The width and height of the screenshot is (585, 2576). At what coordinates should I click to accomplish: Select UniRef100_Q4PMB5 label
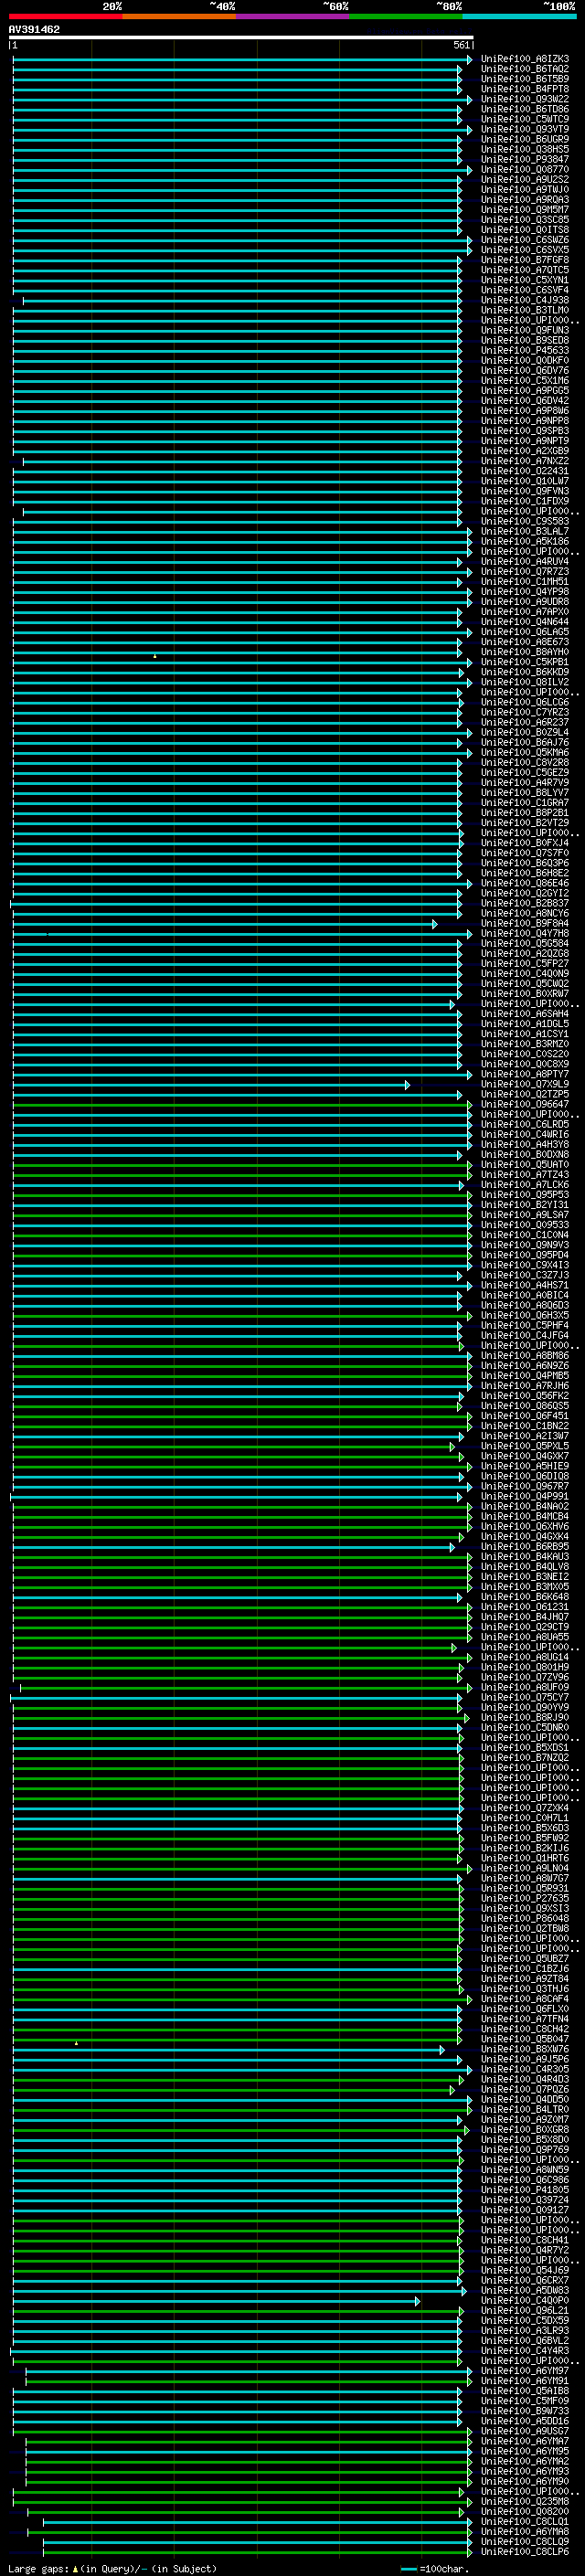pyautogui.click(x=525, y=1375)
